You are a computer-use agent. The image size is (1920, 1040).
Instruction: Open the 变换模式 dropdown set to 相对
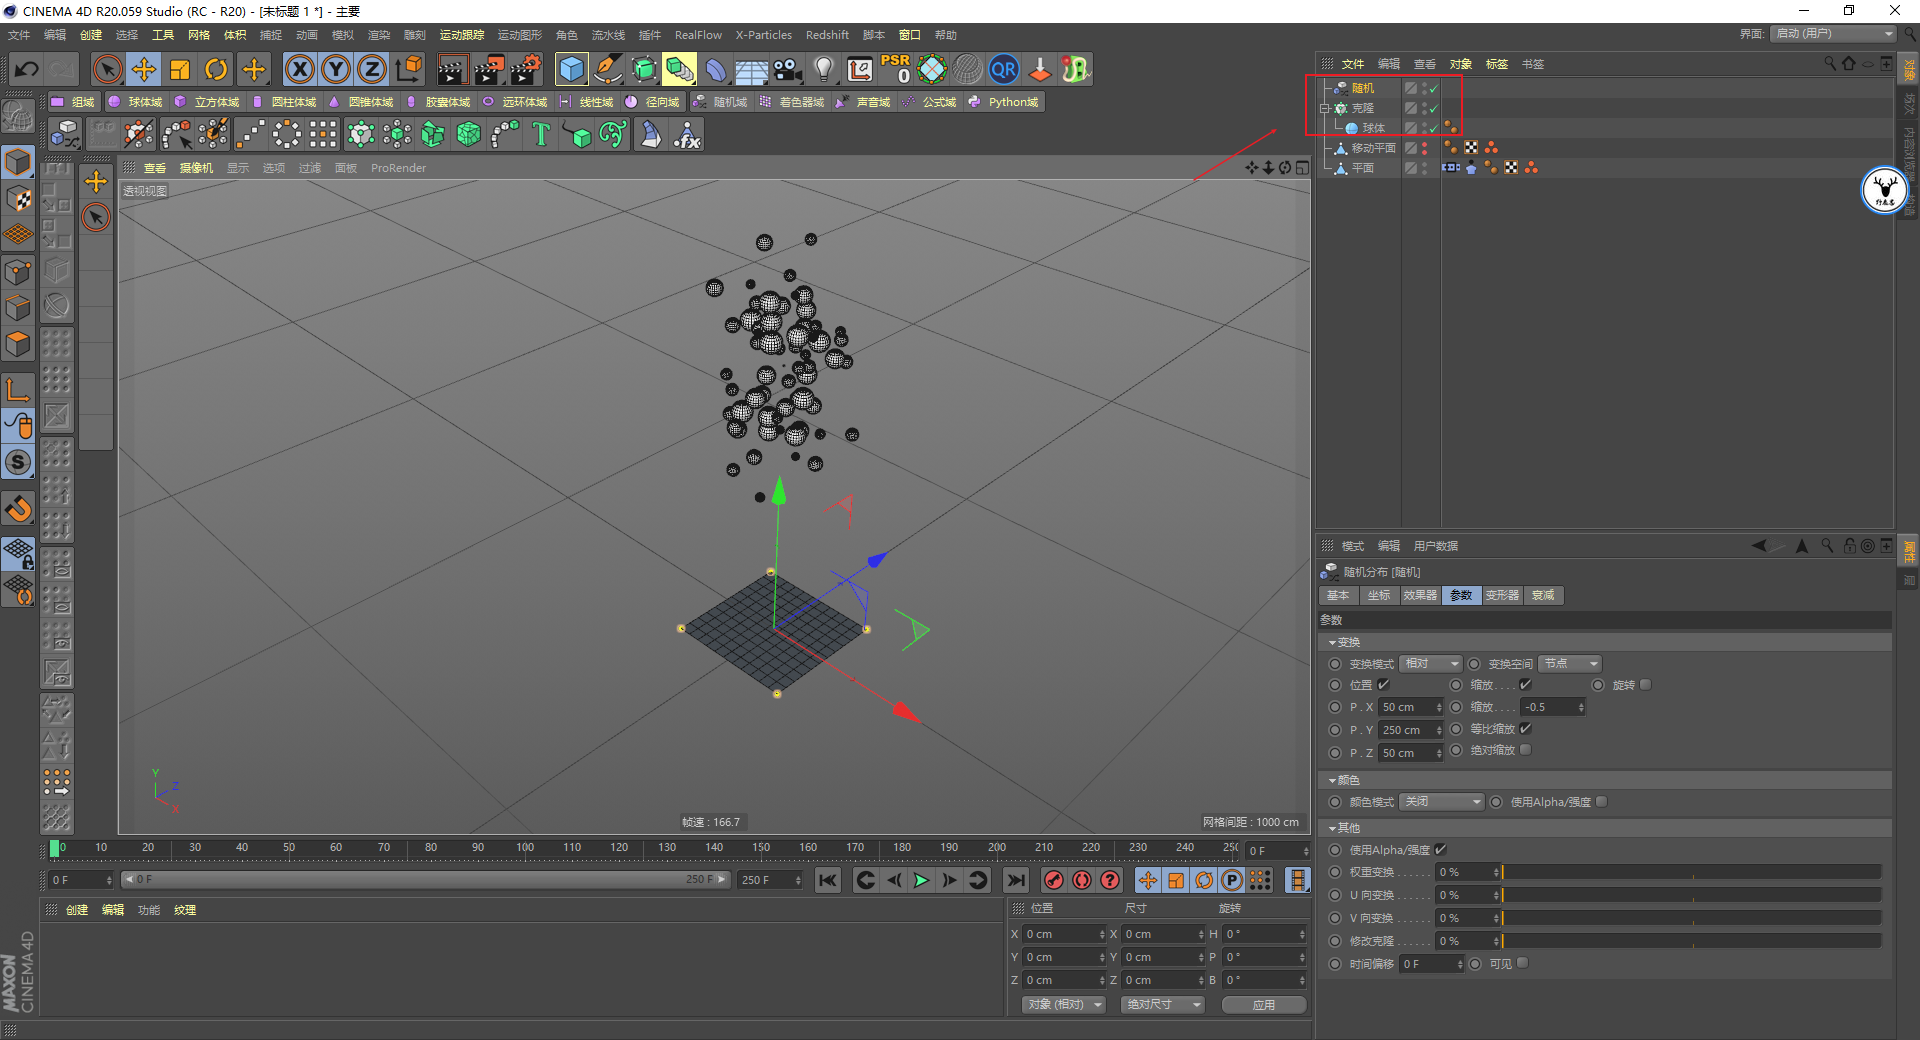[1430, 664]
